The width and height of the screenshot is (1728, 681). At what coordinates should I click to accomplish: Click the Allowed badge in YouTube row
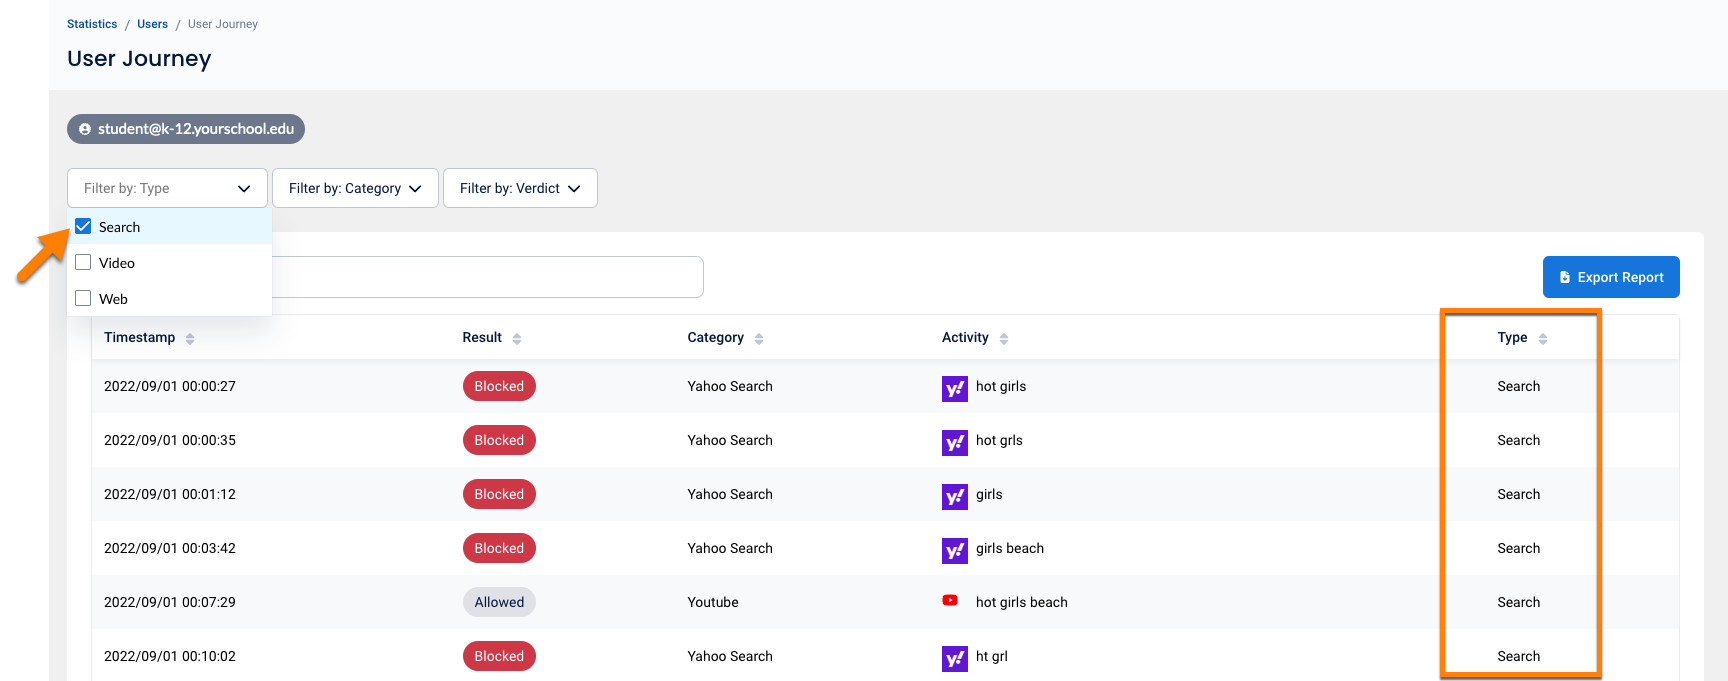pos(499,602)
